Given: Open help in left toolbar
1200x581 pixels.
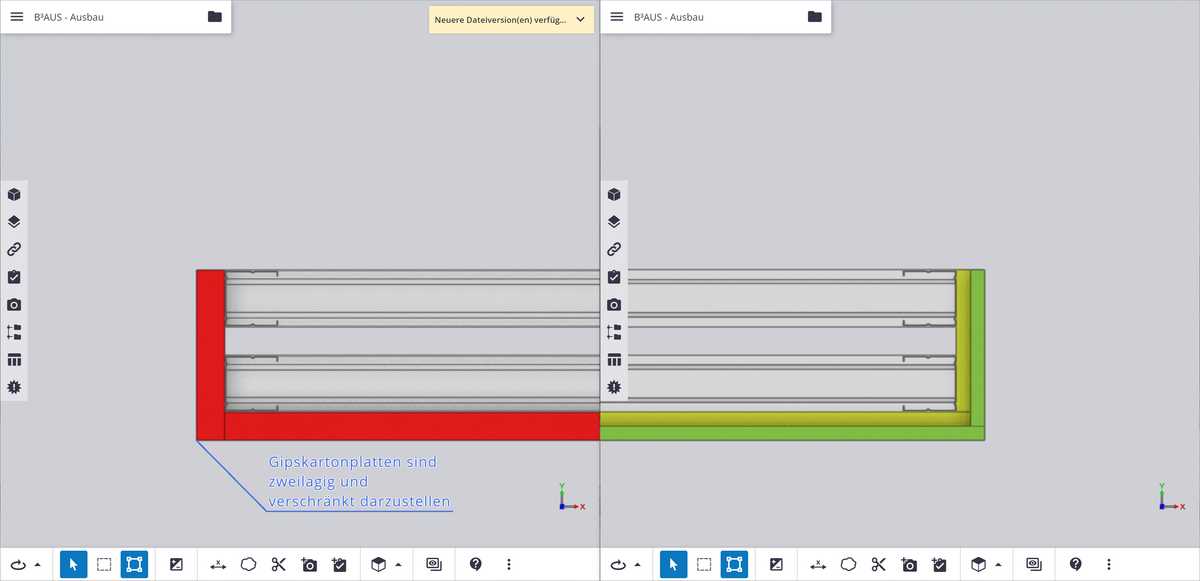Looking at the screenshot, I should coord(476,565).
